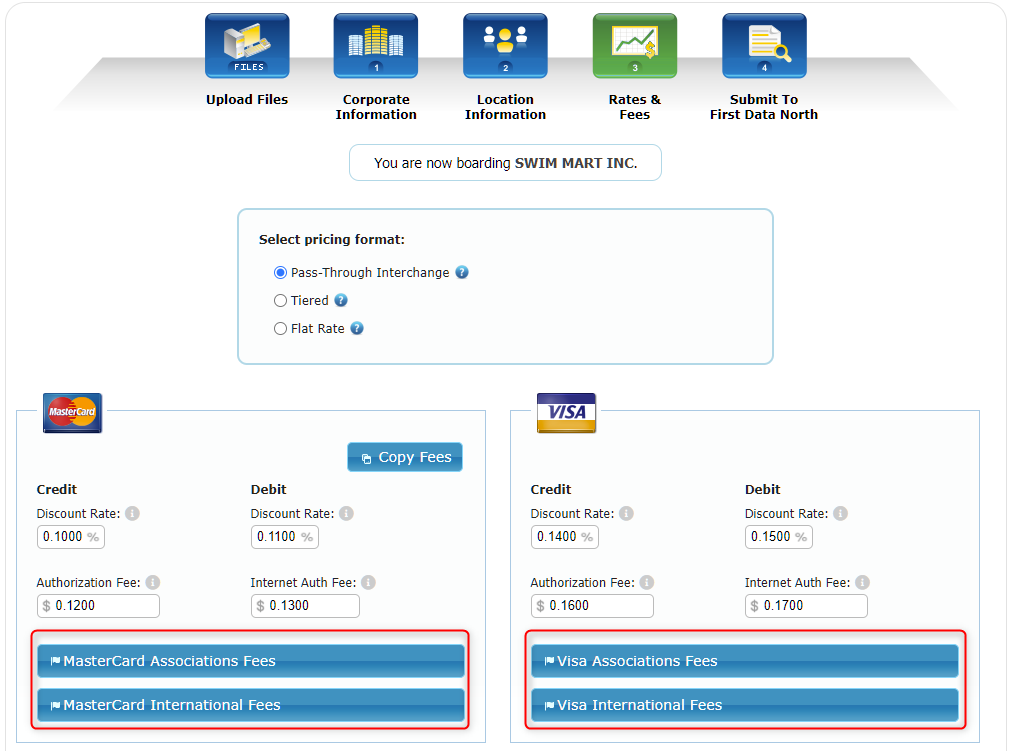Info icon for MasterCard Credit Discount Rate
Image resolution: width=1011 pixels, height=751 pixels.
132,513
